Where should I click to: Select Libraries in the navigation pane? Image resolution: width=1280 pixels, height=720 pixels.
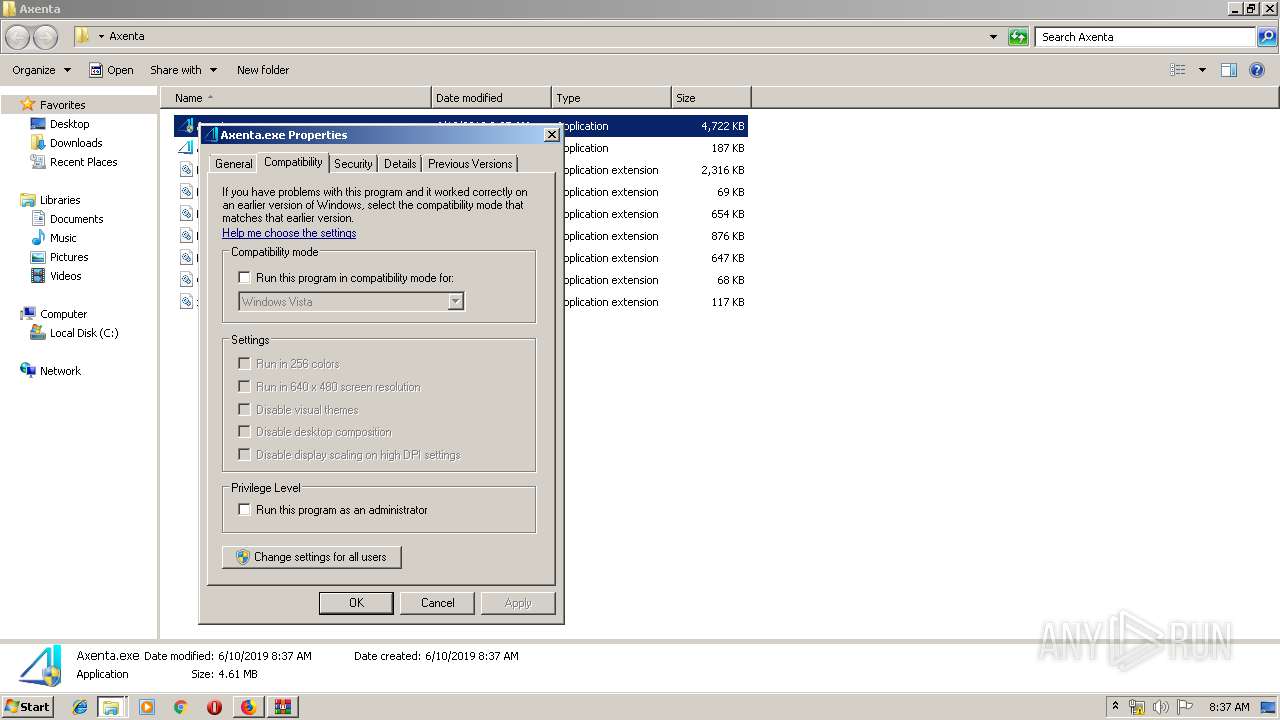click(x=60, y=200)
